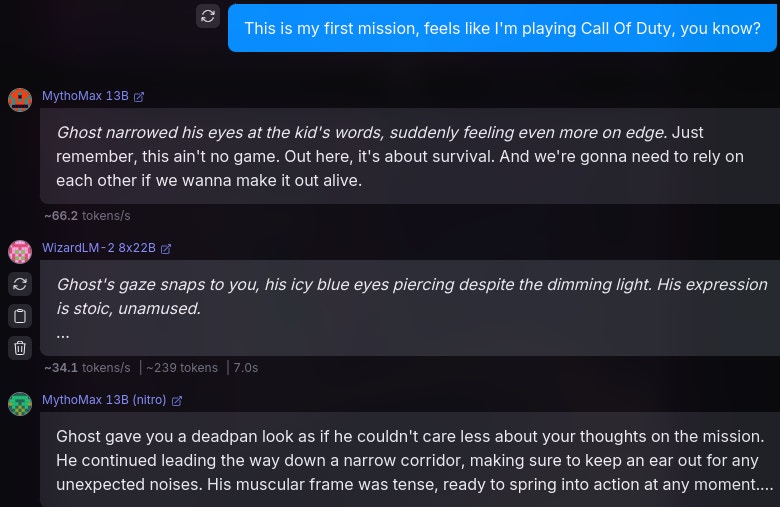This screenshot has height=507, width=780.
Task: Open the WizardLM-2 8x22B model link
Action: coord(99,248)
